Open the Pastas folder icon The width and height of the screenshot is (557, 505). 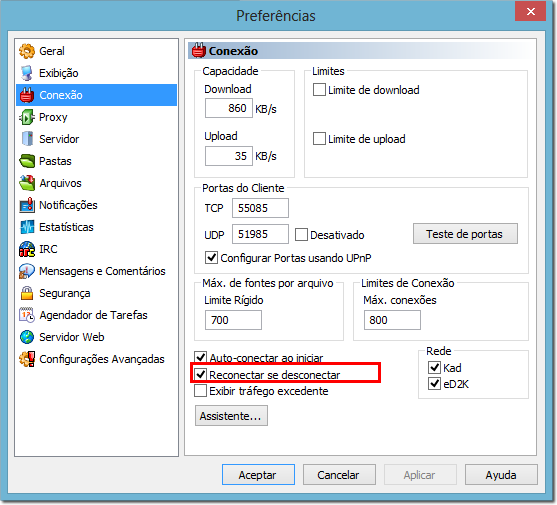[27, 161]
